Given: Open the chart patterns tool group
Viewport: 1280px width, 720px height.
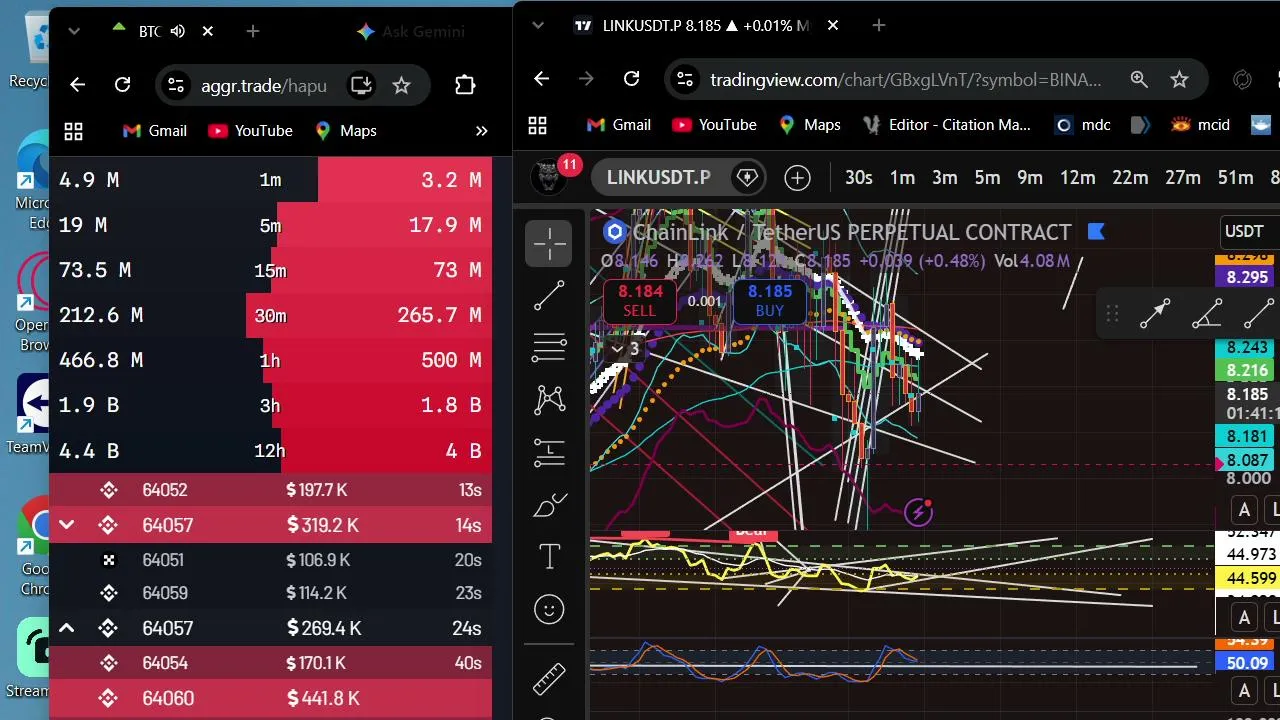Looking at the screenshot, I should [549, 400].
